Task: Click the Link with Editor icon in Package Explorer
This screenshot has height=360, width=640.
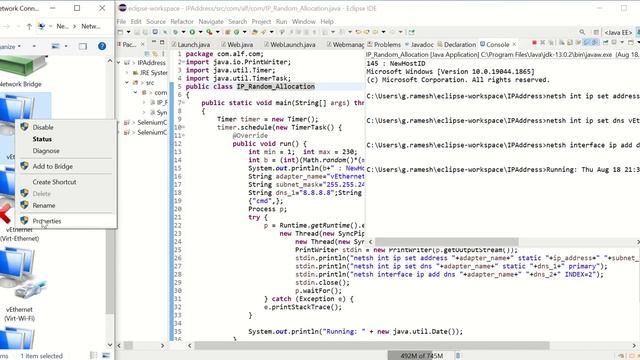Action: (x=155, y=53)
